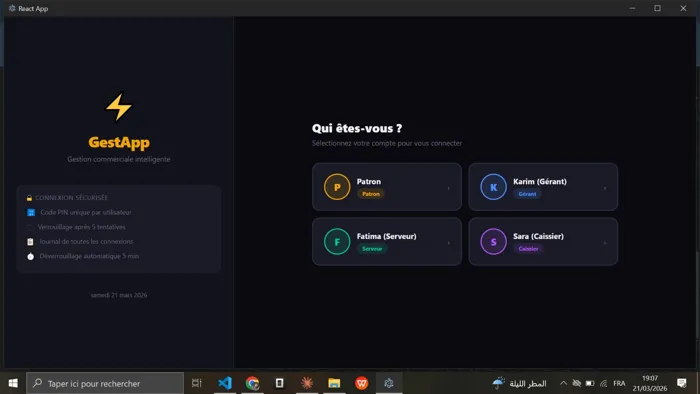The width and height of the screenshot is (700, 394).
Task: Click the purple S avatar circle
Action: [x=493, y=241]
